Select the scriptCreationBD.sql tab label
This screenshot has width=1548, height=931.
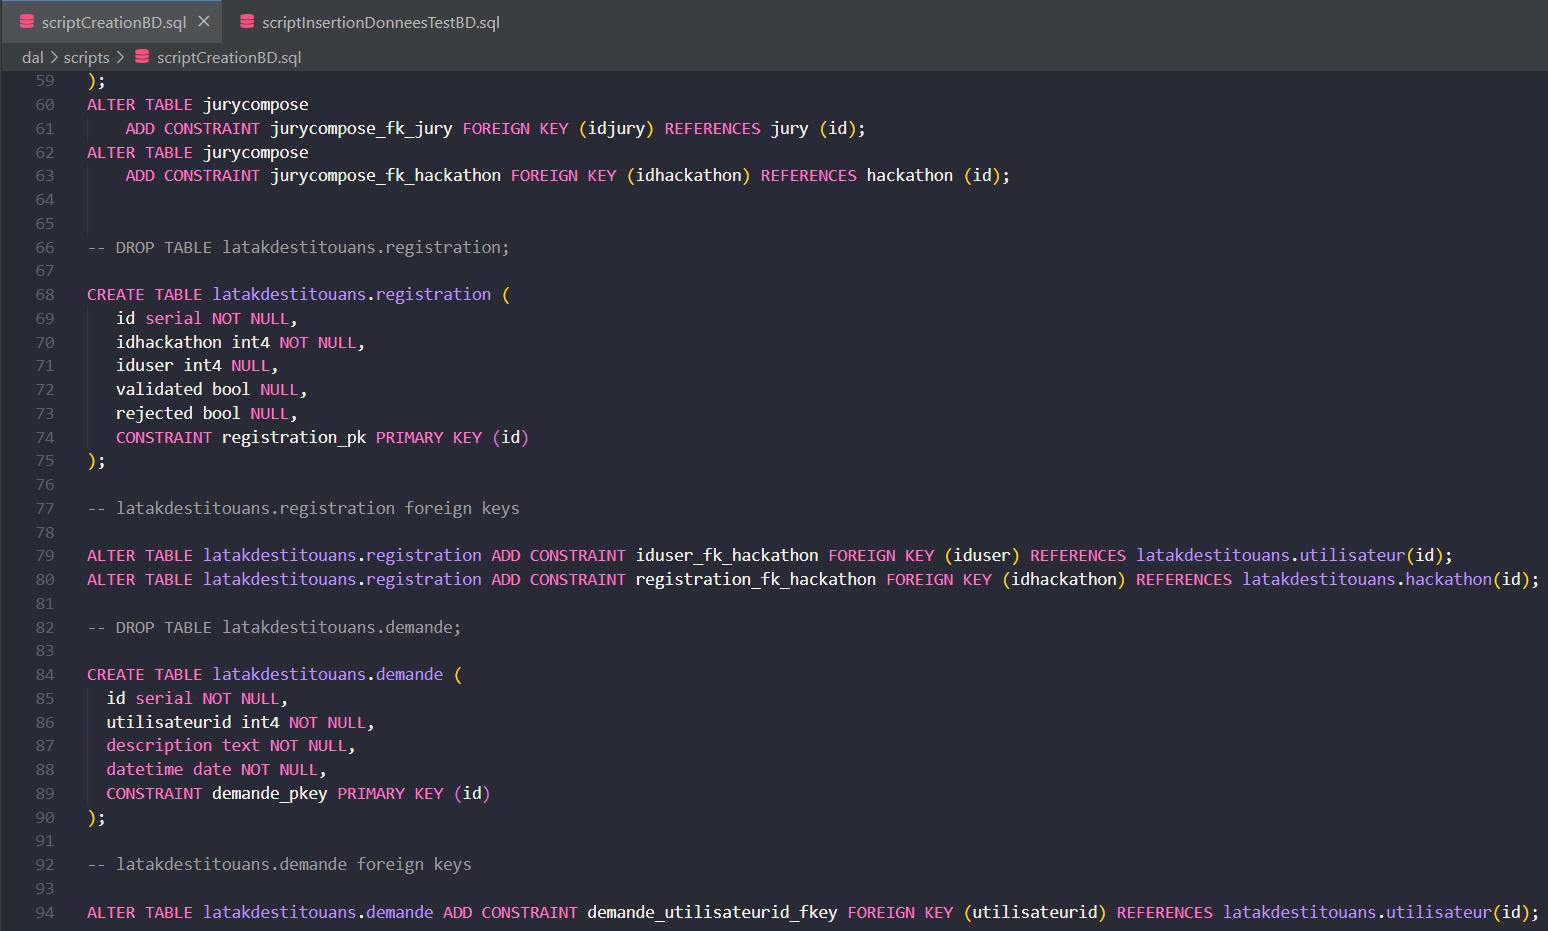pos(113,22)
